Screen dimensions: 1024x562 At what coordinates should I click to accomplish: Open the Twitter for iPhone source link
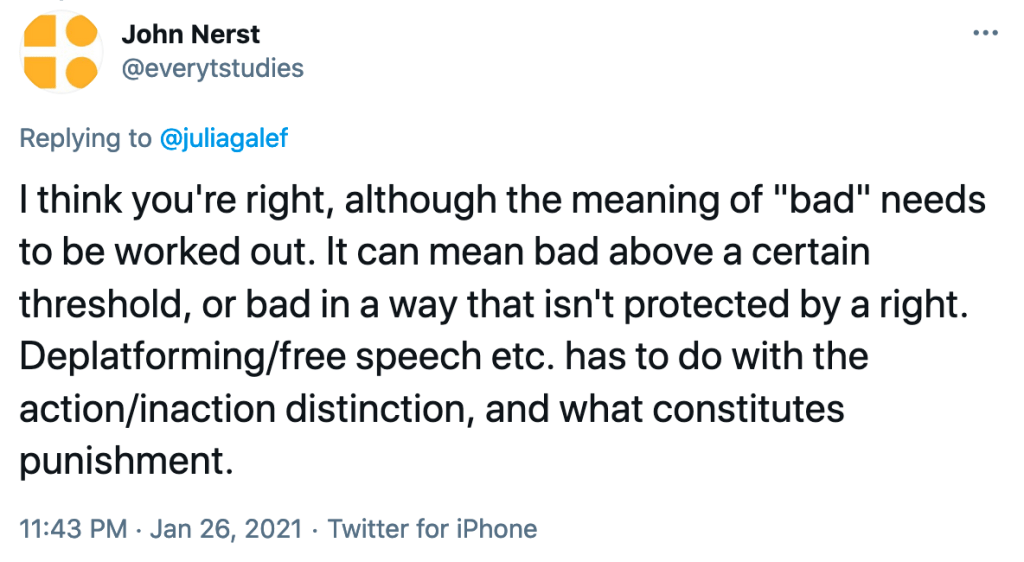432,528
